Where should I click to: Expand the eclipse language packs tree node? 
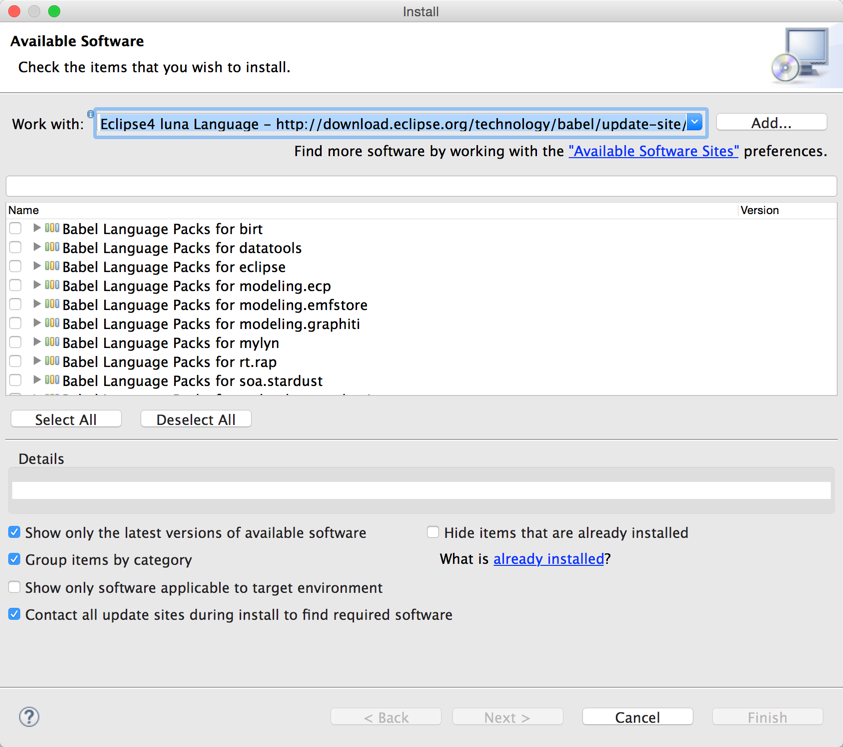point(37,266)
